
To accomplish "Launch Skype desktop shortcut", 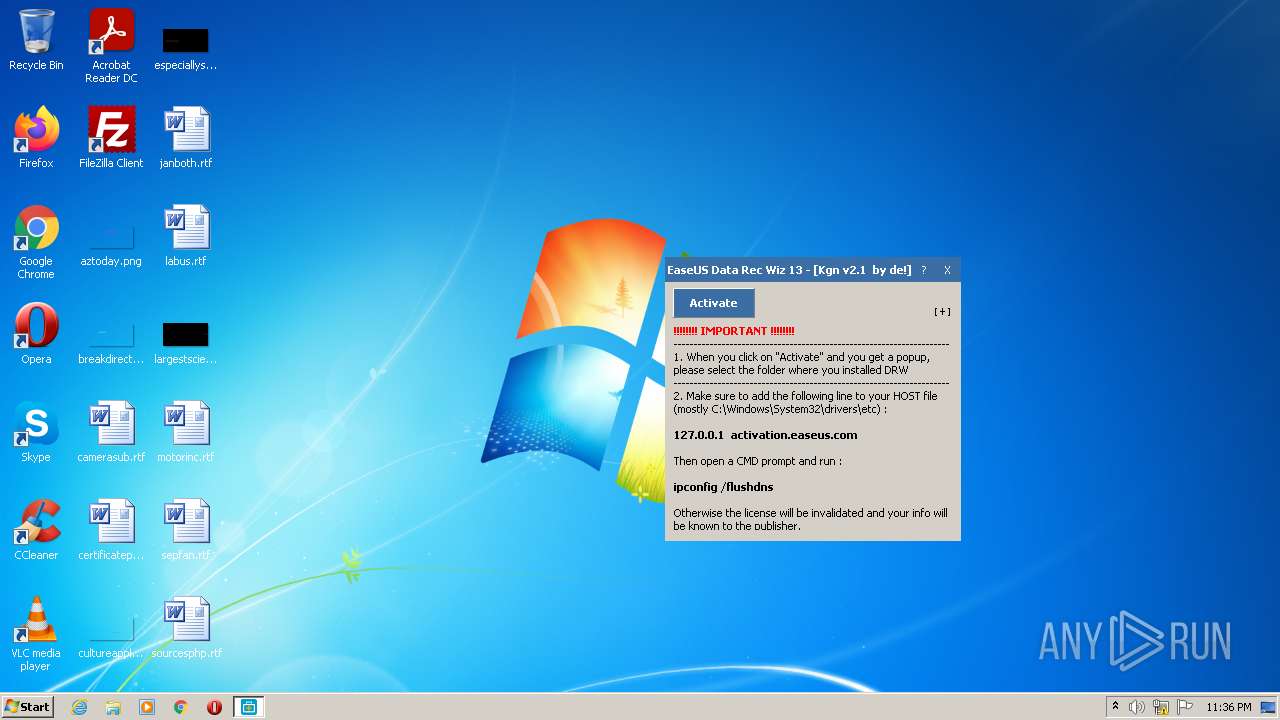I will point(36,431).
